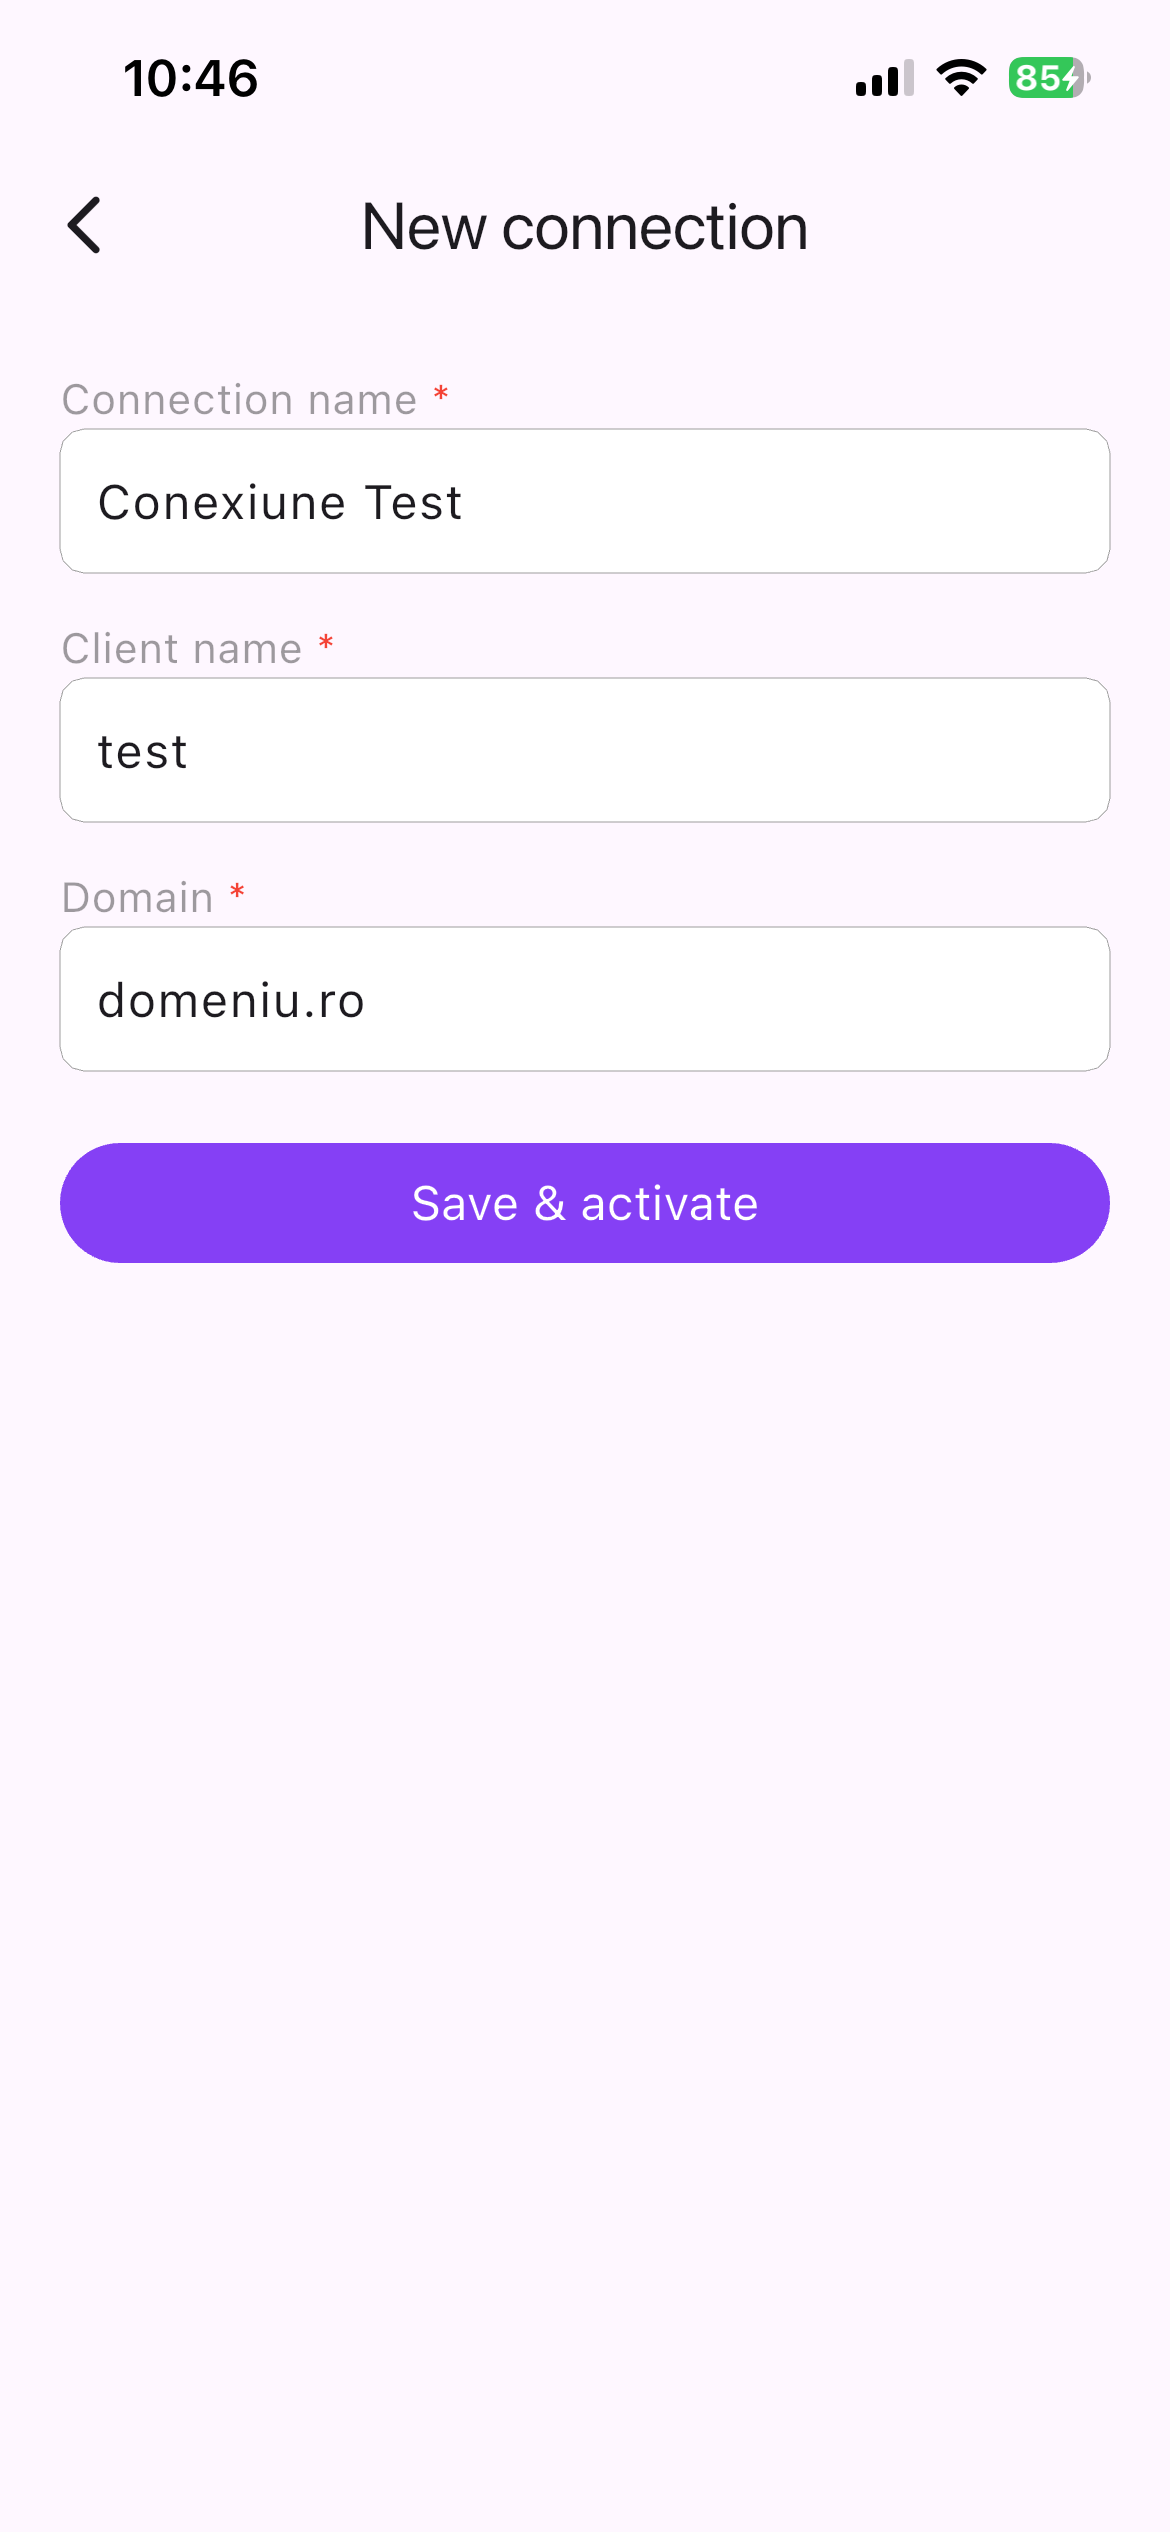
Task: Click the Domain field label
Action: pos(138,898)
